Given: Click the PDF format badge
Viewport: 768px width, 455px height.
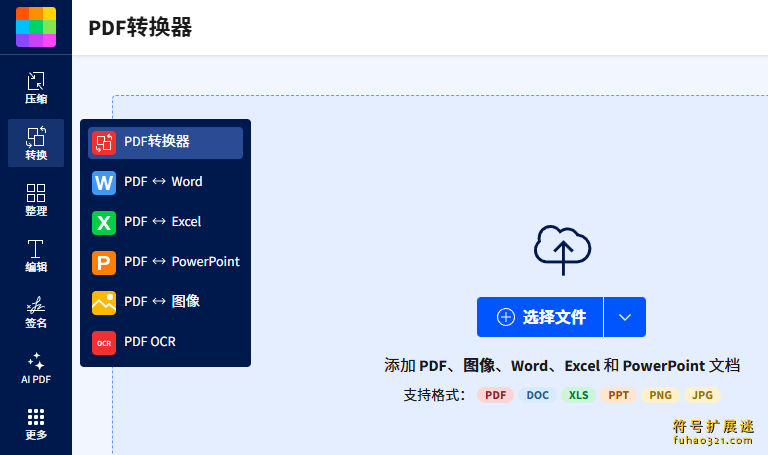Looking at the screenshot, I should pyautogui.click(x=495, y=395).
